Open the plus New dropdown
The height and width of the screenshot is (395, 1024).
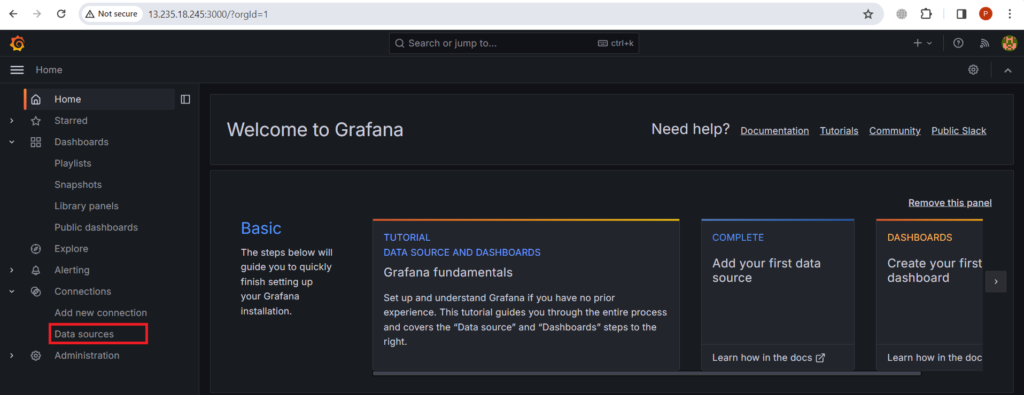(922, 43)
